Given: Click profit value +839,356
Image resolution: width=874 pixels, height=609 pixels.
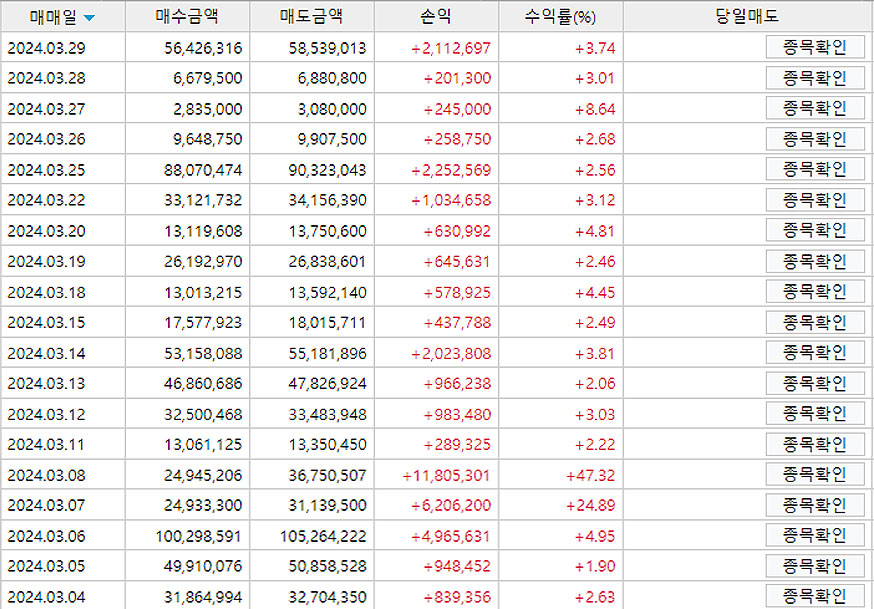Looking at the screenshot, I should click(x=457, y=597).
